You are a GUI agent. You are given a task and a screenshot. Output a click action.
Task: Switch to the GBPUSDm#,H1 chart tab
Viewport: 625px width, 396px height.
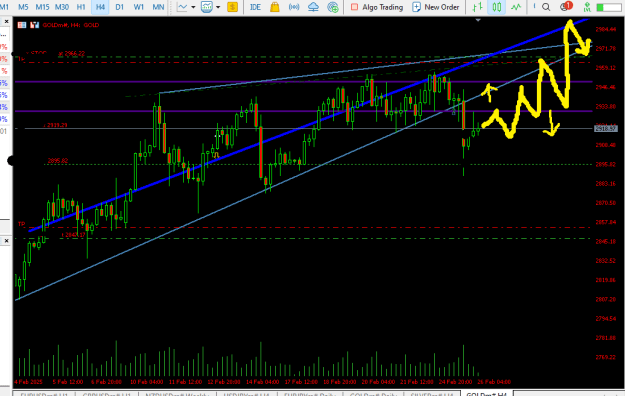click(106, 394)
